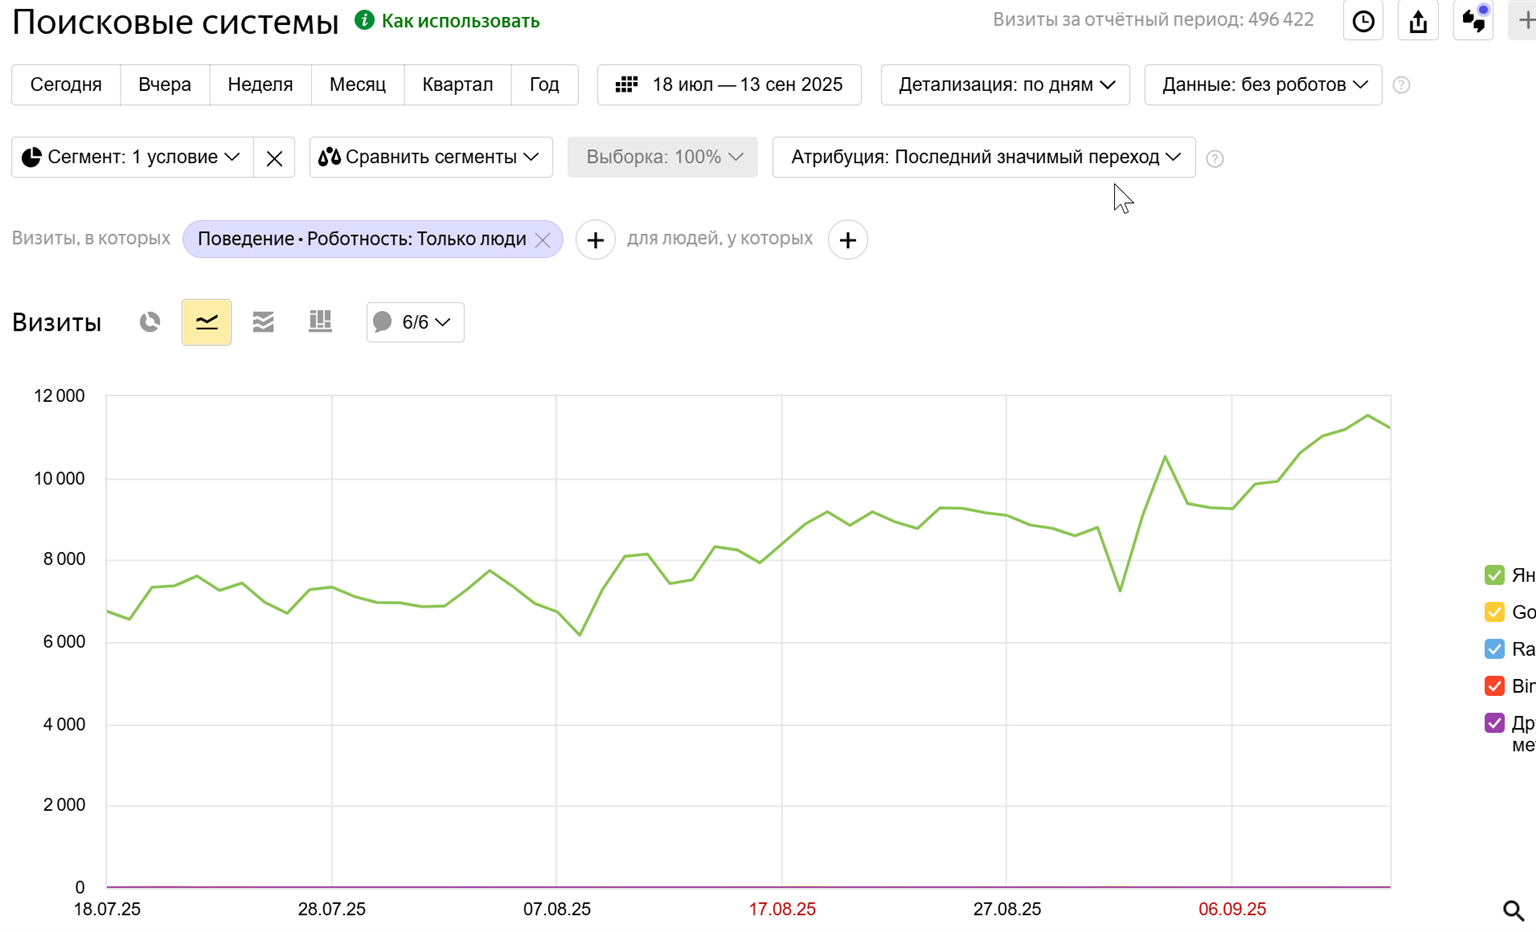Select the pie chart view icon

pos(150,322)
